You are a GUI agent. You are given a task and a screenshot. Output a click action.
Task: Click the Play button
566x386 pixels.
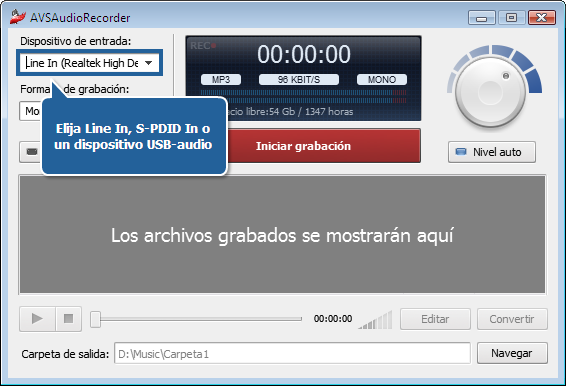[x=38, y=319]
